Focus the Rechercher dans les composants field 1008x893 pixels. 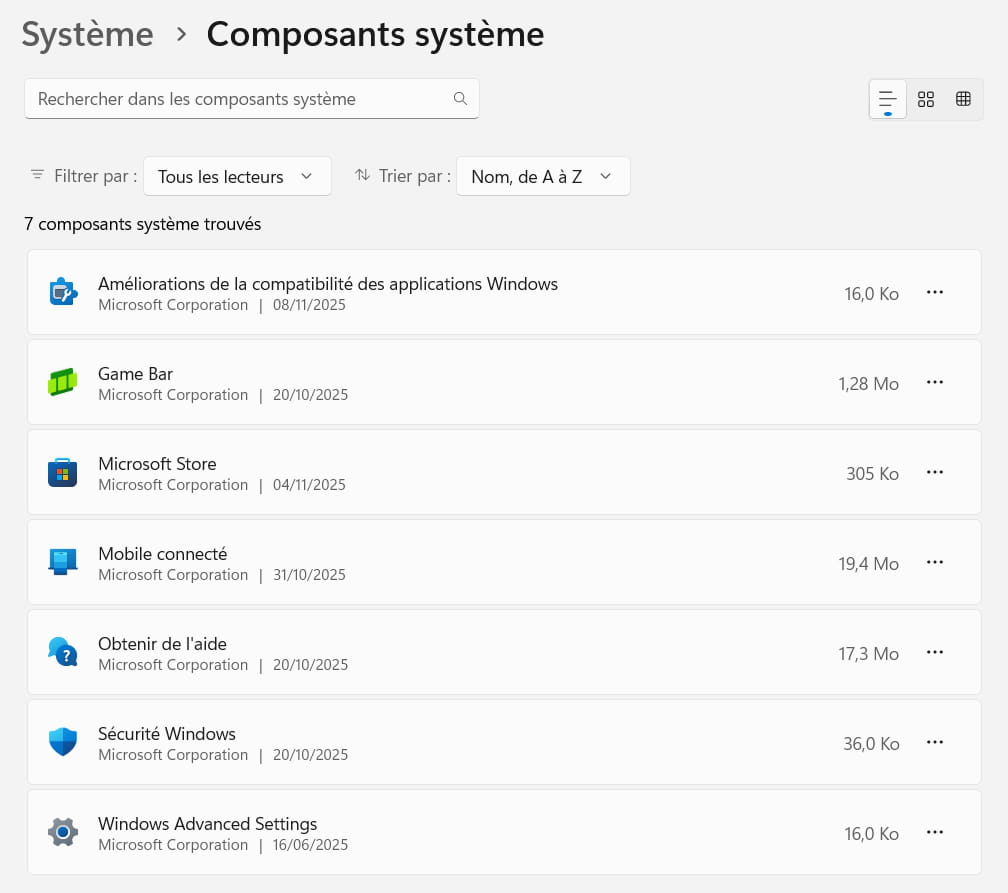[240, 99]
